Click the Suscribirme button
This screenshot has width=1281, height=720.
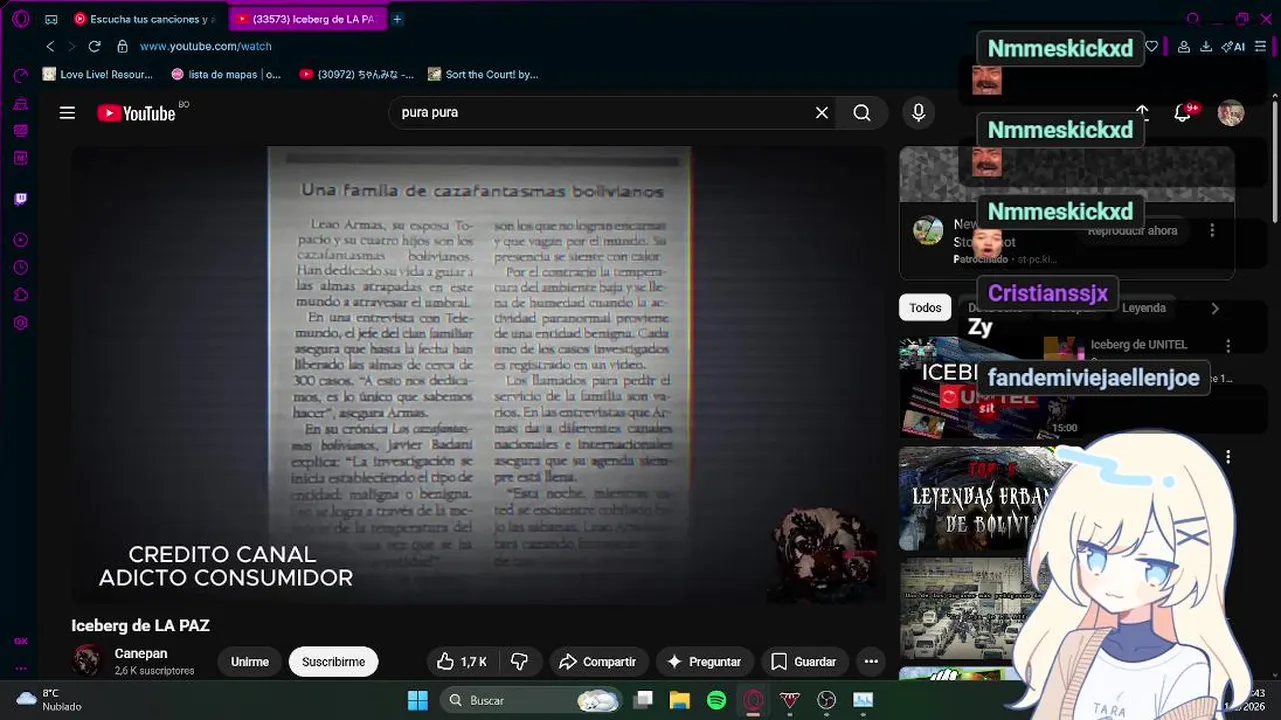click(334, 661)
